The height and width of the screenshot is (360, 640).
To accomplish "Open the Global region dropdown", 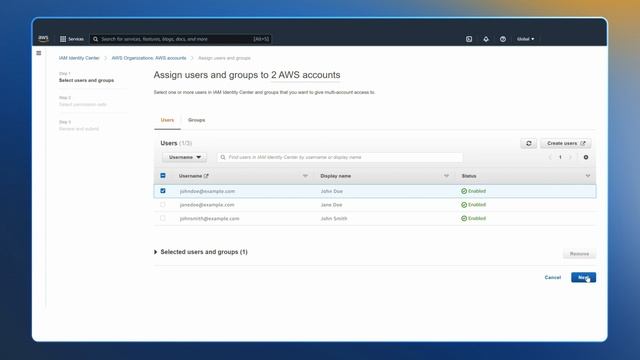I will [525, 39].
